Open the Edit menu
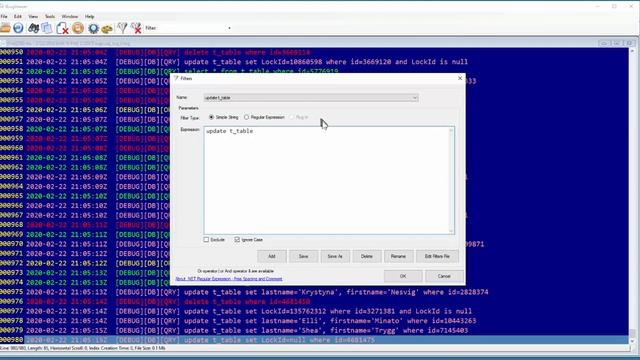640x360 pixels. pyautogui.click(x=18, y=16)
